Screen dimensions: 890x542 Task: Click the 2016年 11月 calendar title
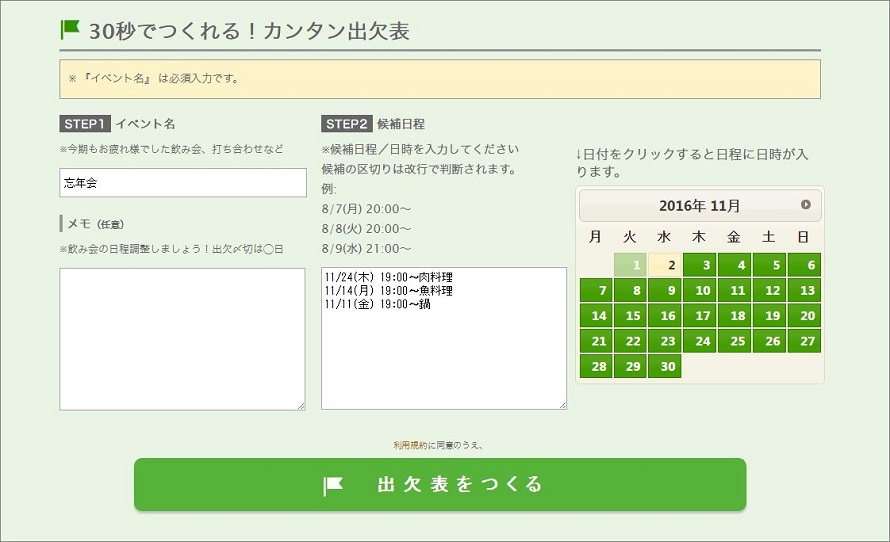[699, 205]
